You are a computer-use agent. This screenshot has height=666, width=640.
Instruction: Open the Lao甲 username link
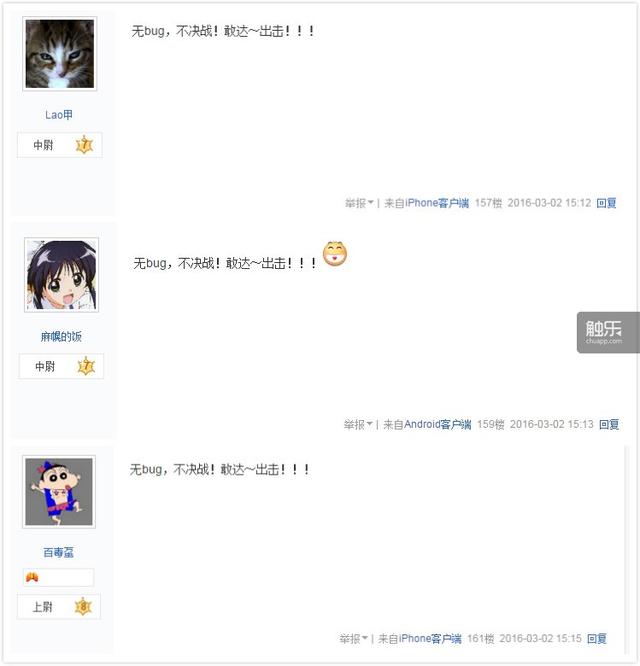coord(59,115)
